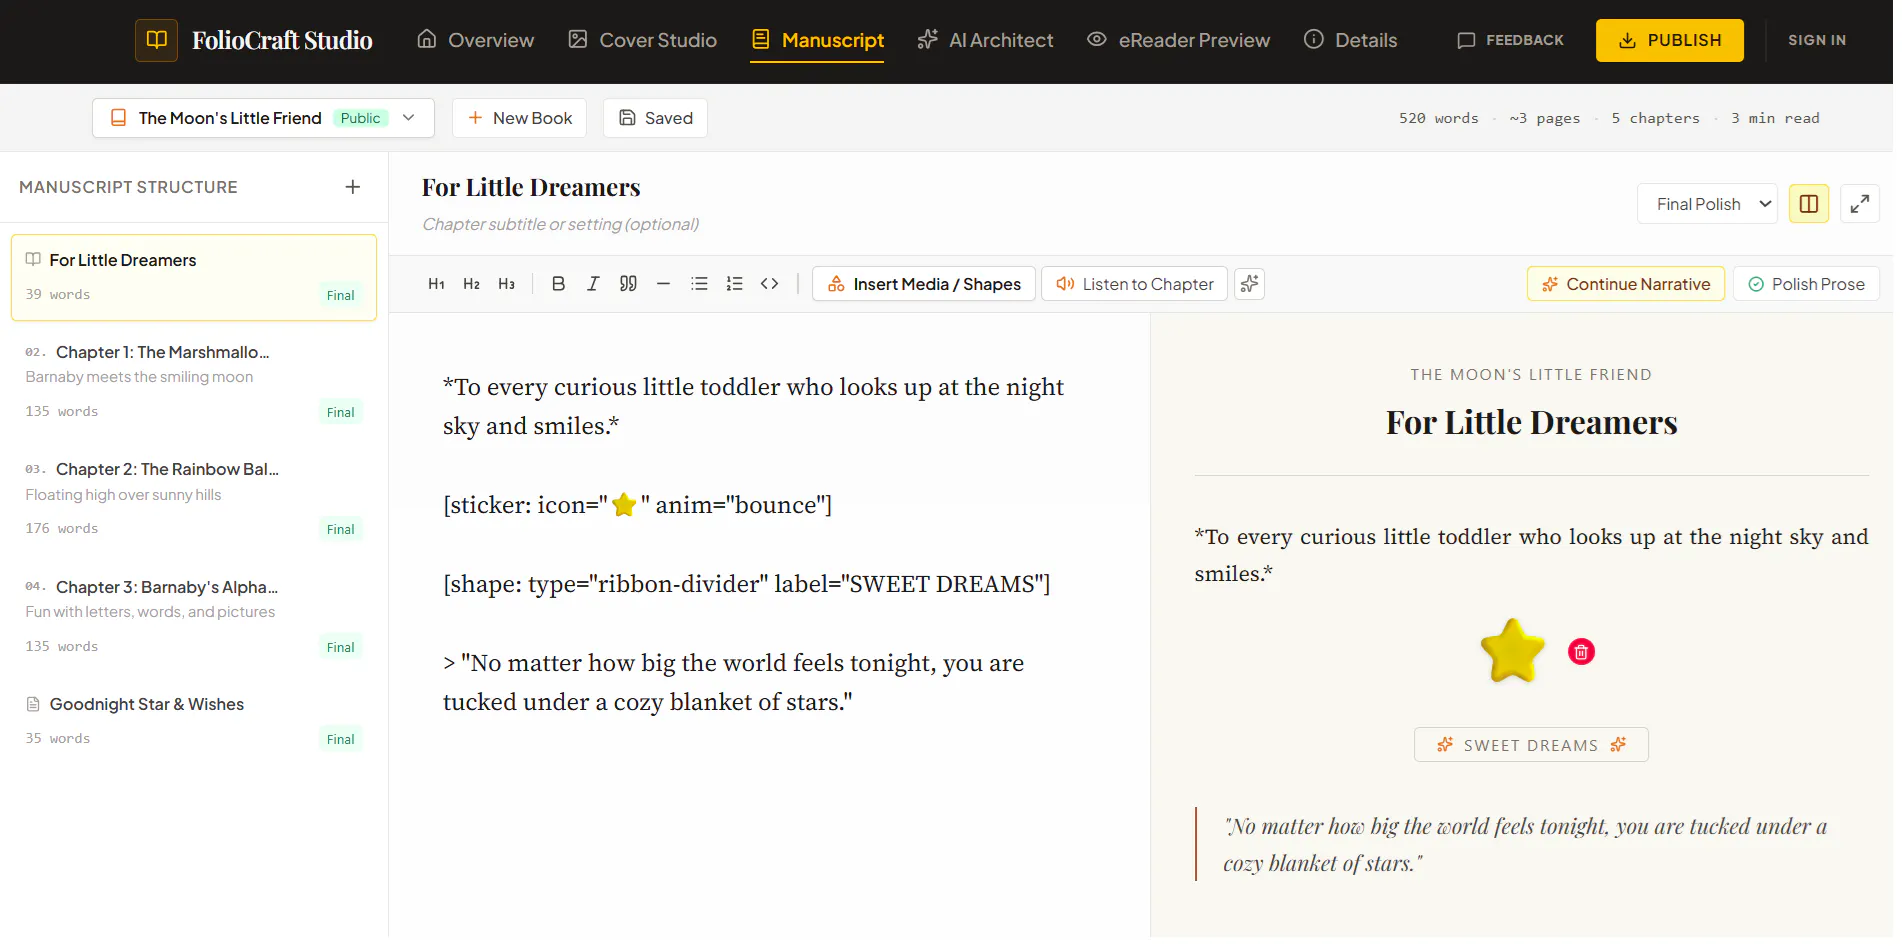Toggle bold formatting
The image size is (1902, 946).
coord(559,284)
